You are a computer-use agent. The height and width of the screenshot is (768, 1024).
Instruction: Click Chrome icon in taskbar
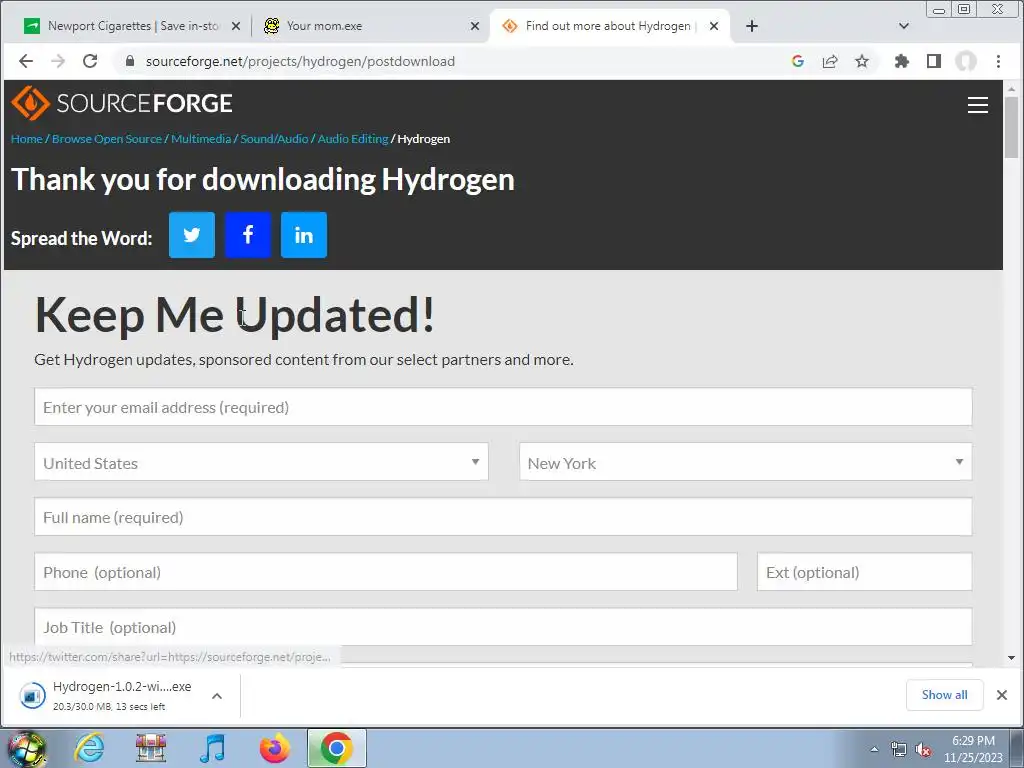336,748
